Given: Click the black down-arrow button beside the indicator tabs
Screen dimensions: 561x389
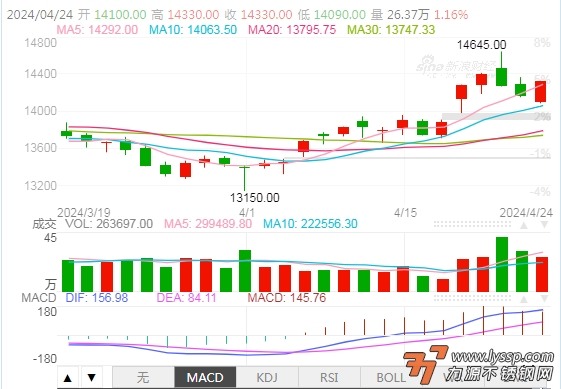Looking at the screenshot, I should coord(92,377).
